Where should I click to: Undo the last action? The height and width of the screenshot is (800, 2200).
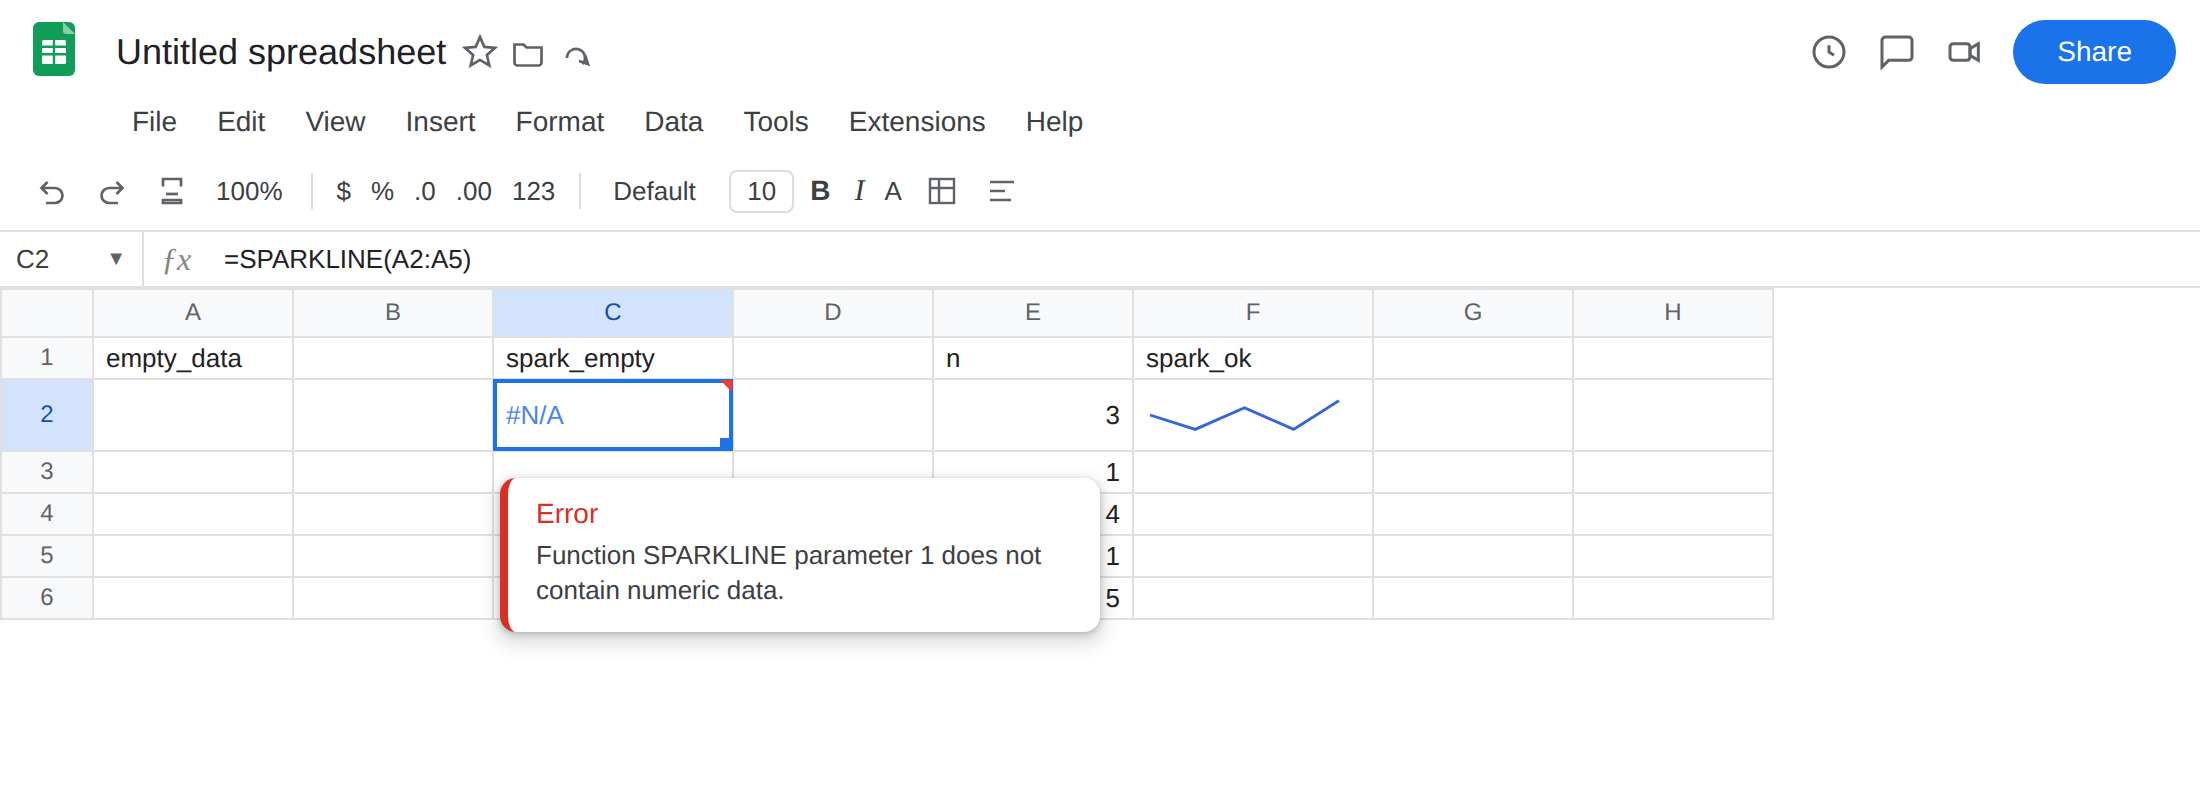coord(52,191)
